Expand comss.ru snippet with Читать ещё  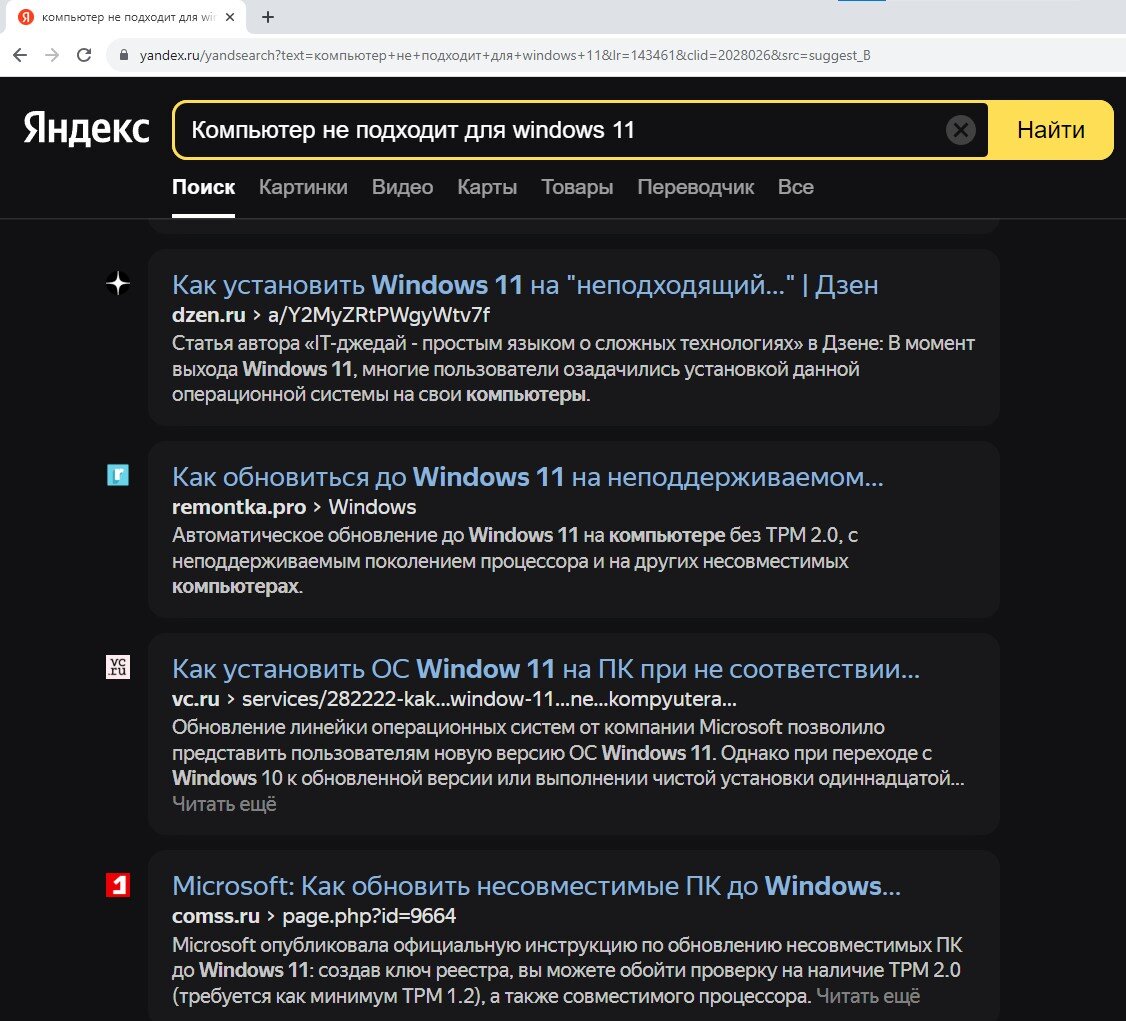868,996
